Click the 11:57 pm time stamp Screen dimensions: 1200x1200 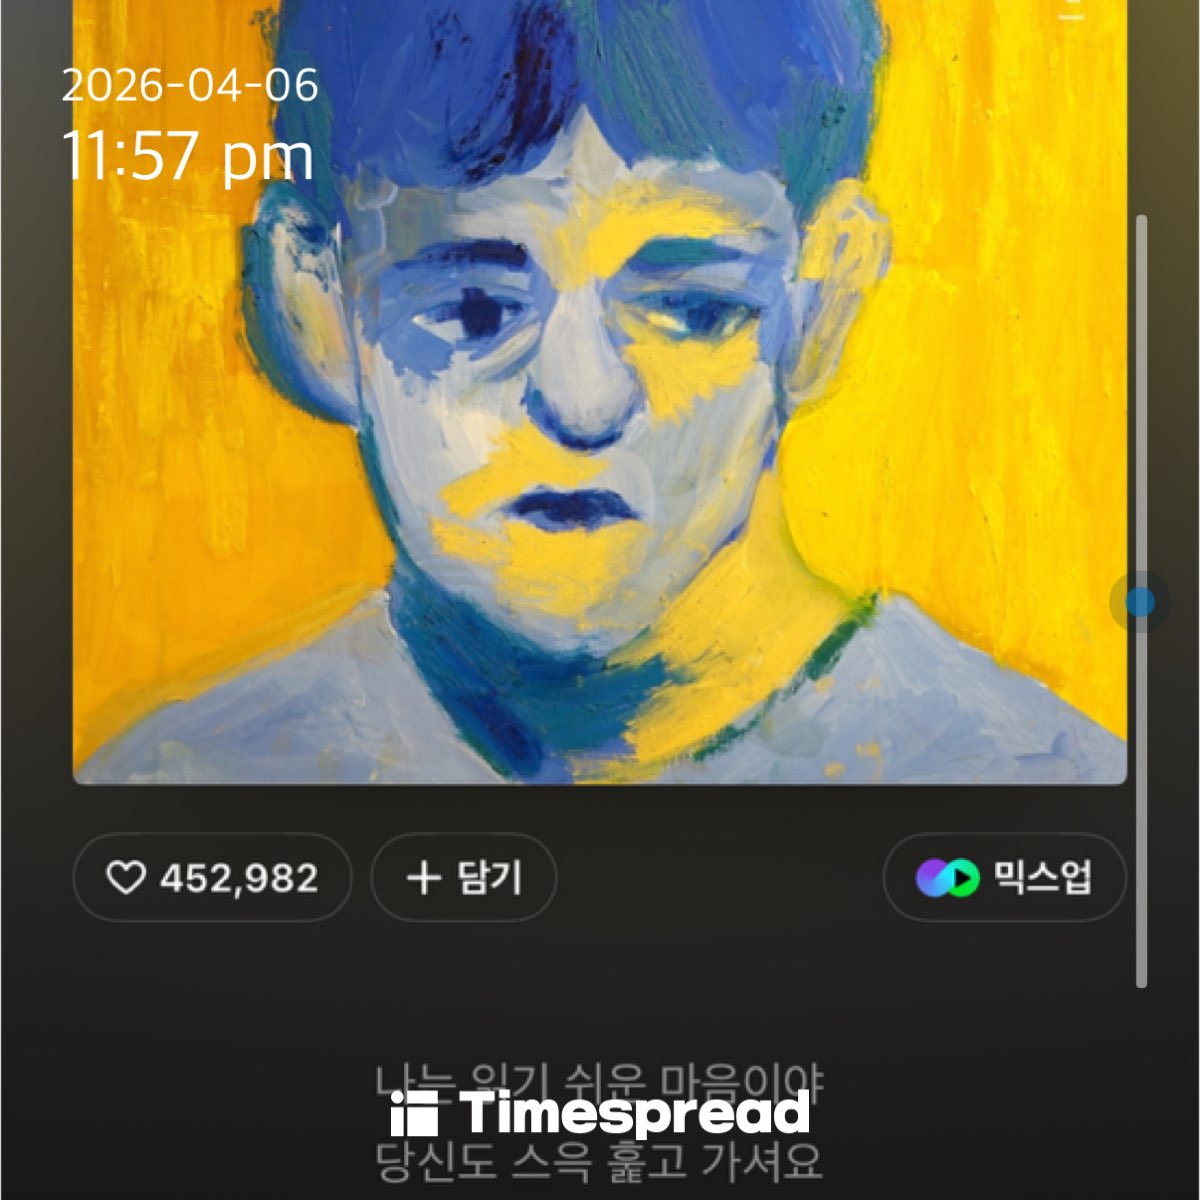point(188,157)
